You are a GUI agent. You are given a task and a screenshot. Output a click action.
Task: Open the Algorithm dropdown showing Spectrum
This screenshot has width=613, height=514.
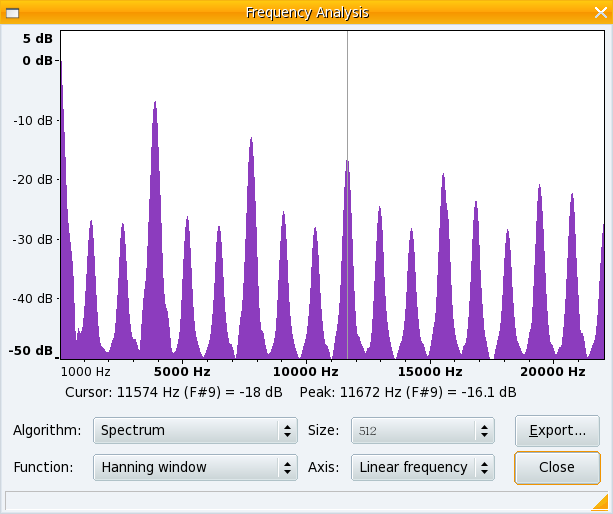point(195,431)
